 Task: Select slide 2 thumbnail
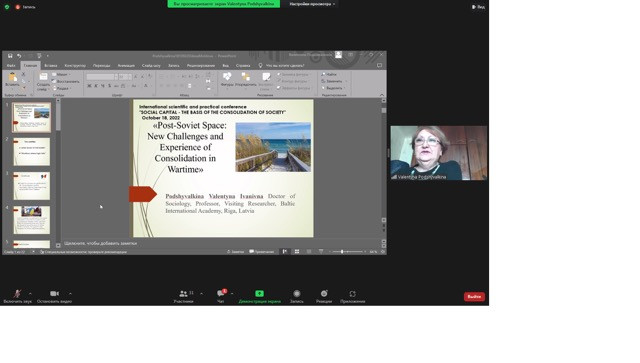coord(32,151)
